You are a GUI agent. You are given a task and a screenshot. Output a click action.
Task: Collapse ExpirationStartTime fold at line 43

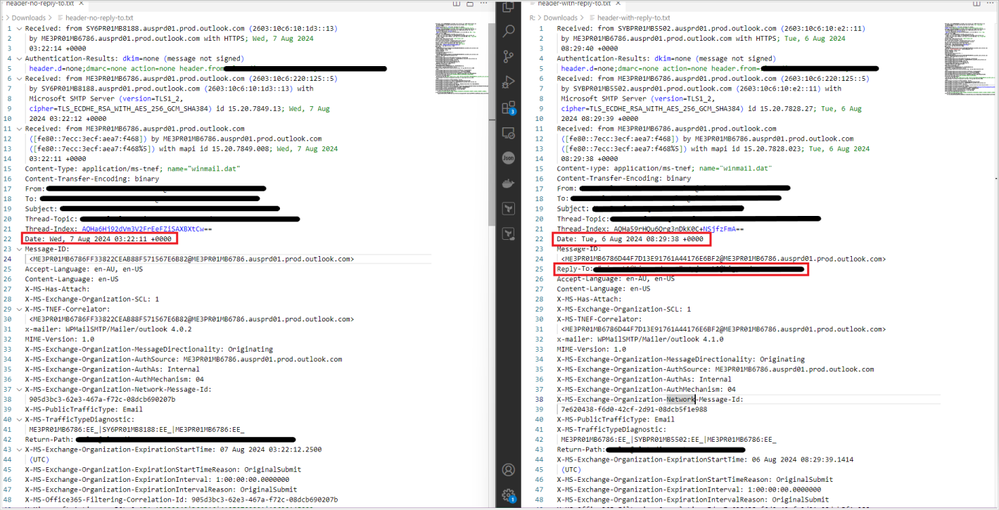click(19, 449)
